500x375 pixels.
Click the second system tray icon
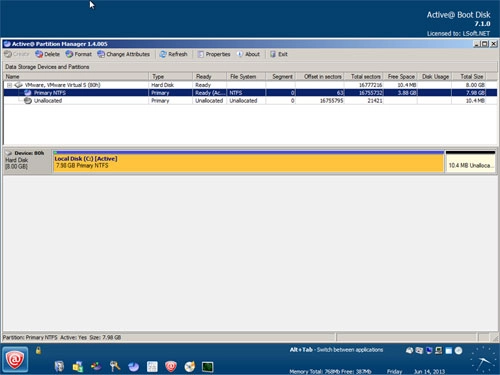coord(419,350)
